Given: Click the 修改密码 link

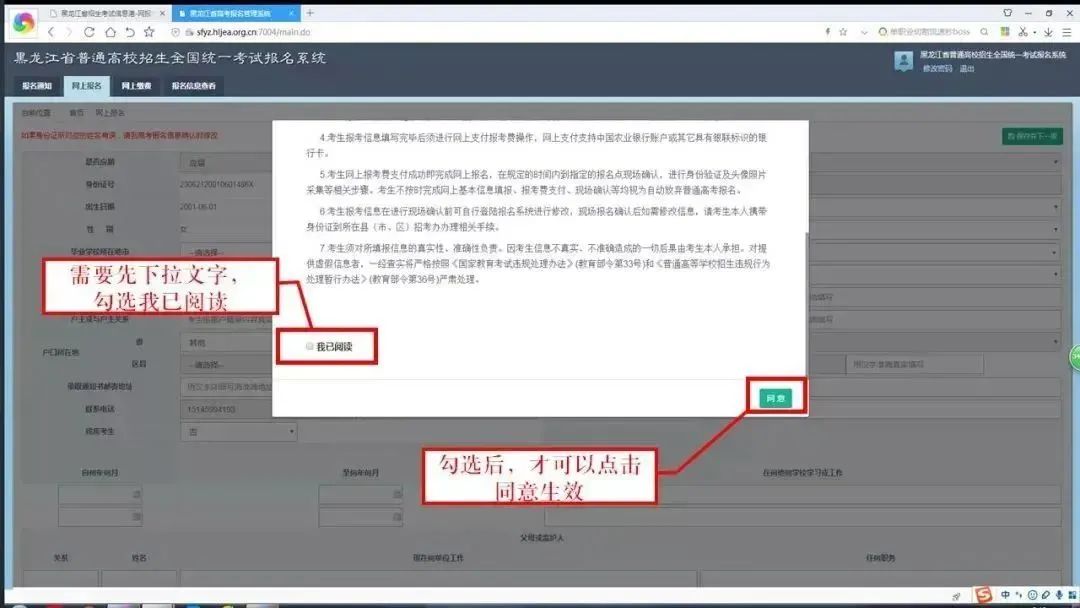Looking at the screenshot, I should pyautogui.click(x=937, y=69).
